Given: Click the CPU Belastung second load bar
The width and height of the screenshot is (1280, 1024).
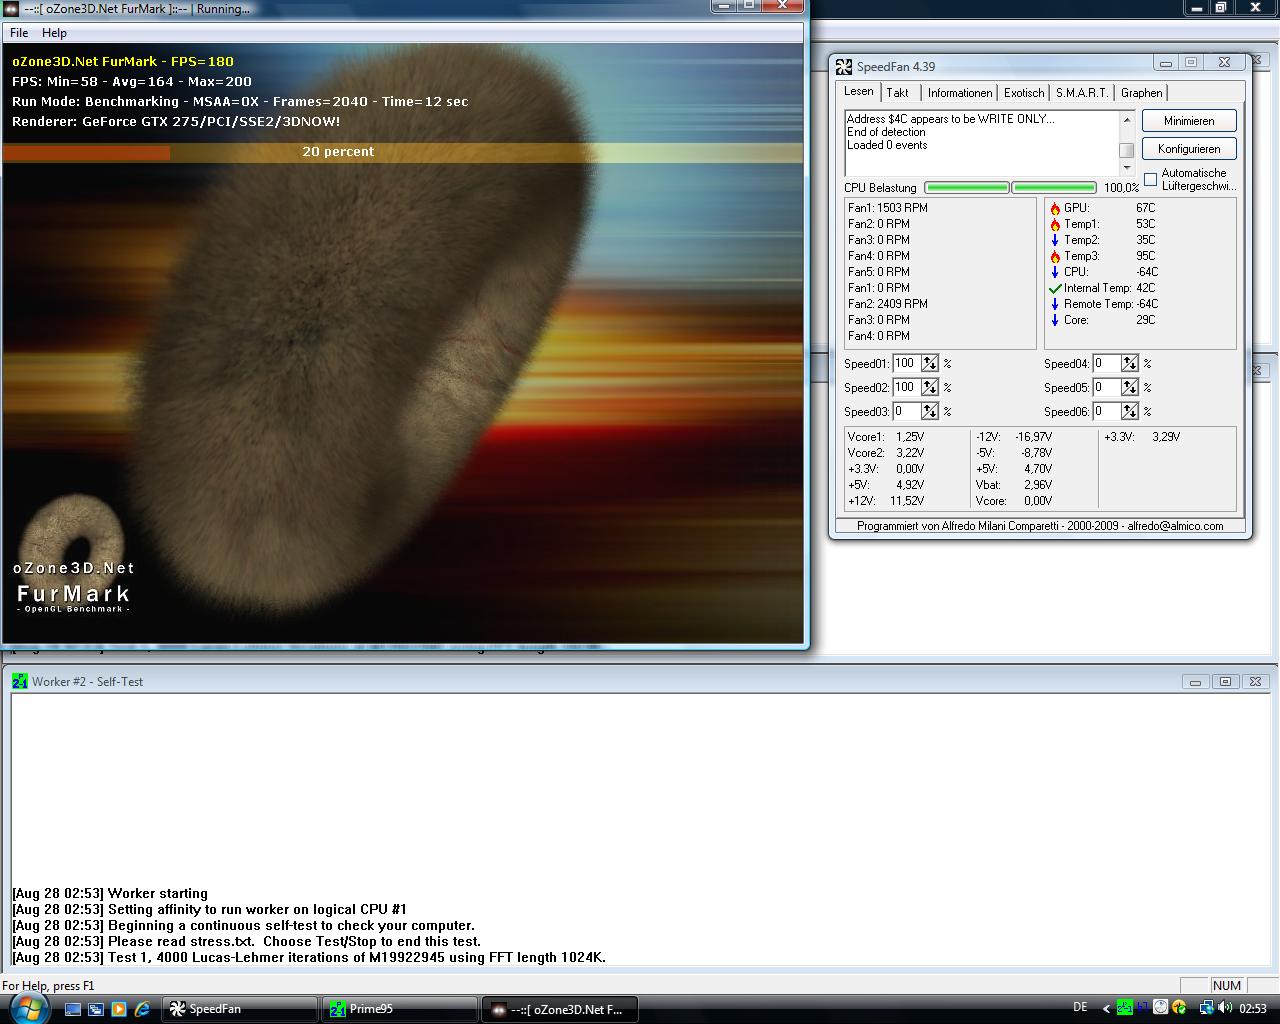Looking at the screenshot, I should click(1054, 187).
